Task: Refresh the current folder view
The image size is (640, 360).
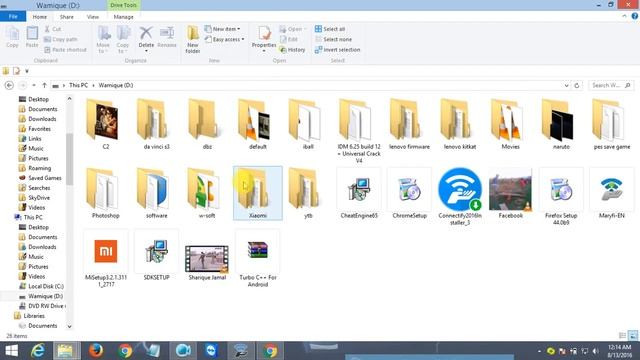Action: (x=577, y=85)
